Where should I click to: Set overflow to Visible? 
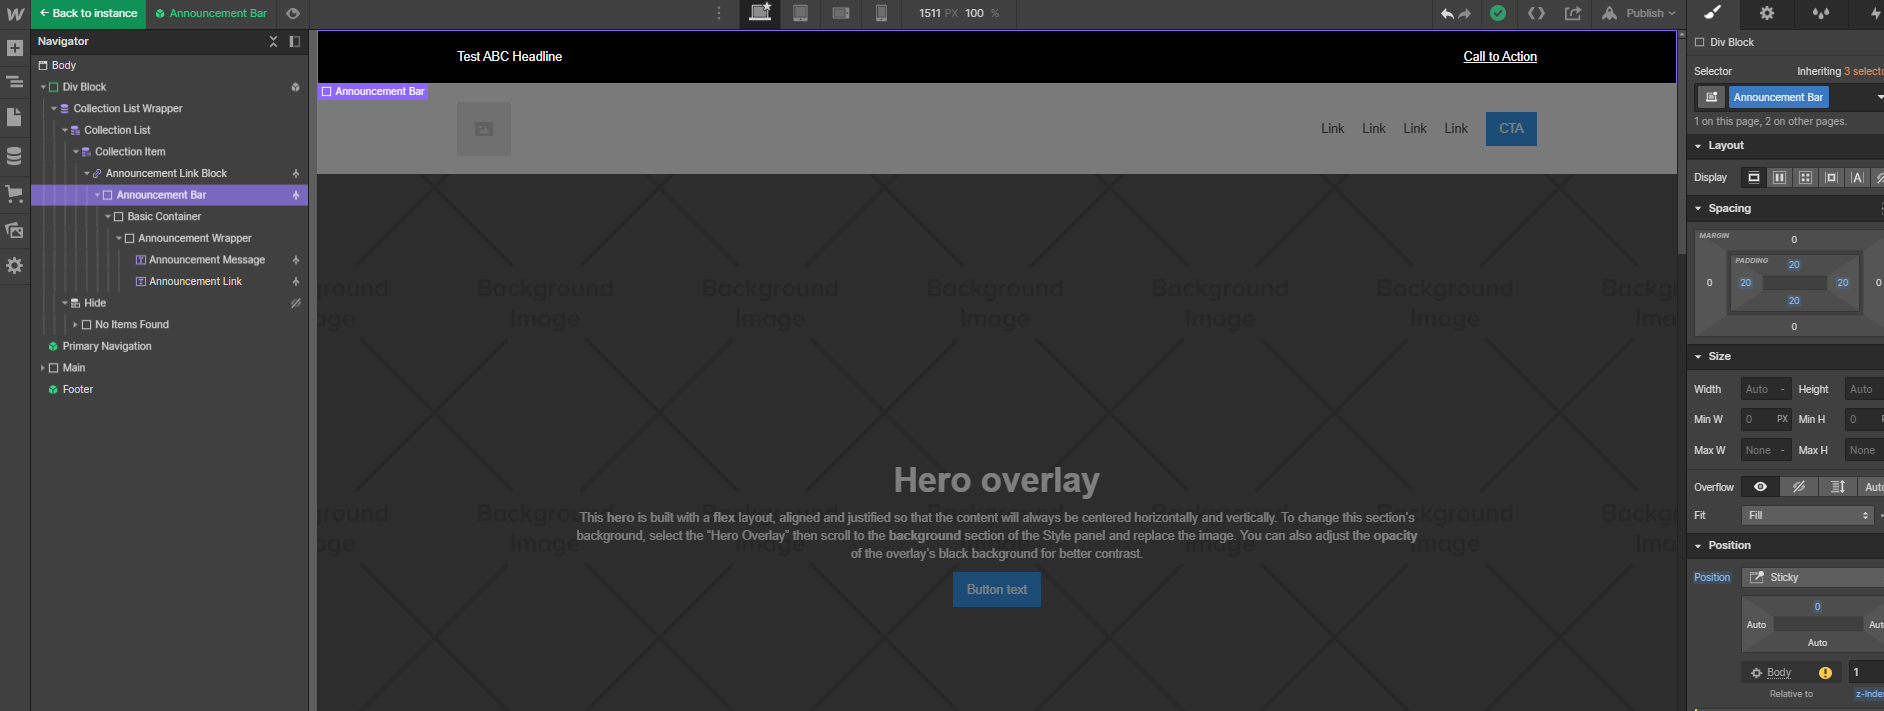(1760, 487)
